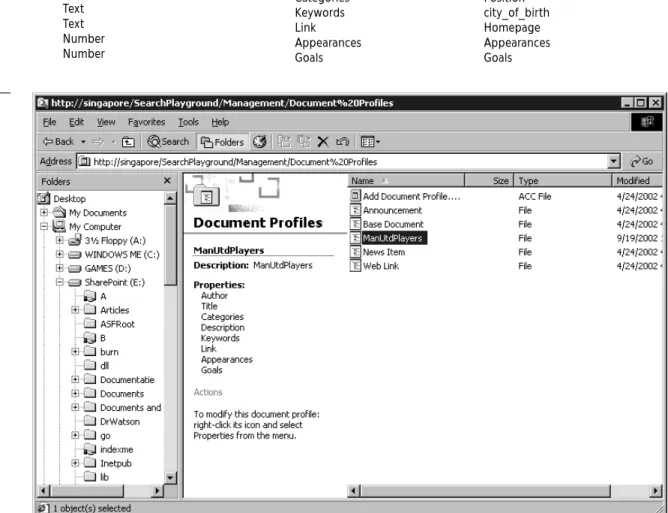Open the Tools menu
Image resolution: width=668 pixels, height=513 pixels.
tap(188, 122)
